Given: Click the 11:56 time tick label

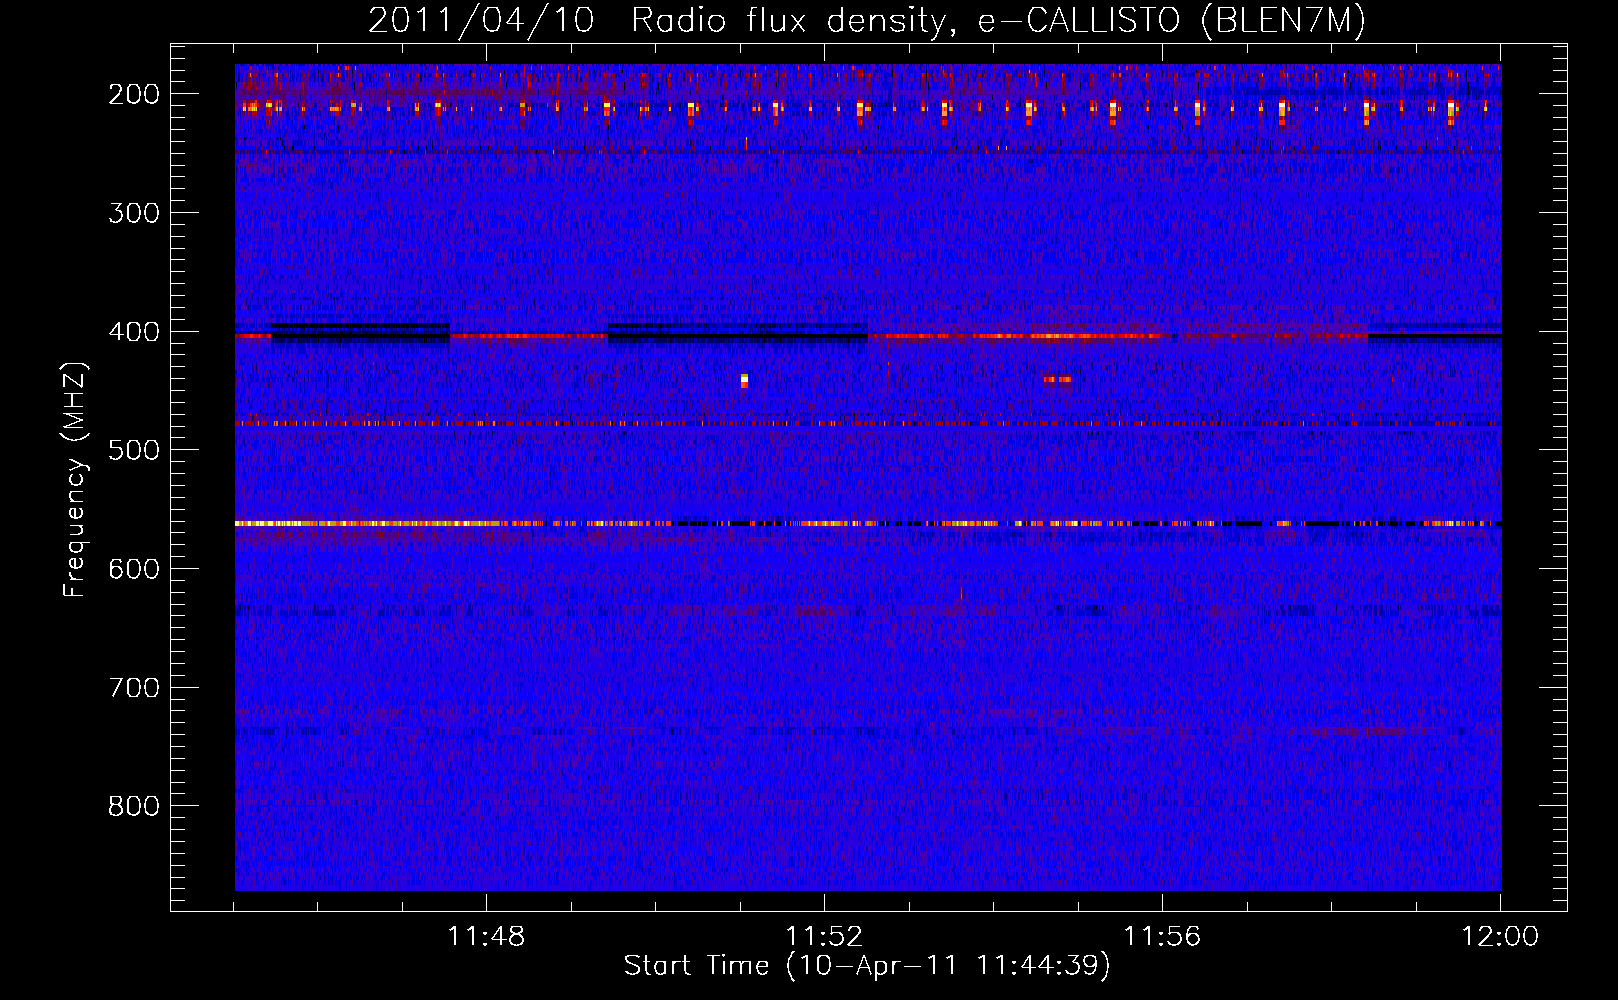Looking at the screenshot, I should [1162, 937].
